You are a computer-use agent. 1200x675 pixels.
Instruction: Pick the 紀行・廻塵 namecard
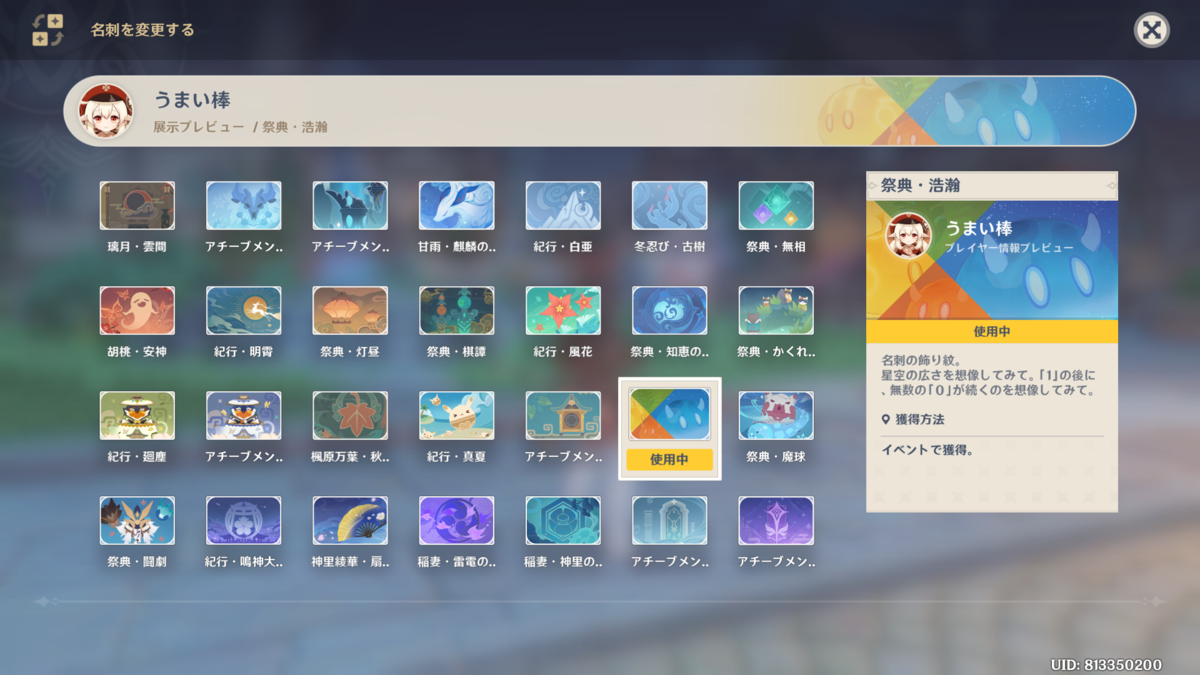pos(137,416)
